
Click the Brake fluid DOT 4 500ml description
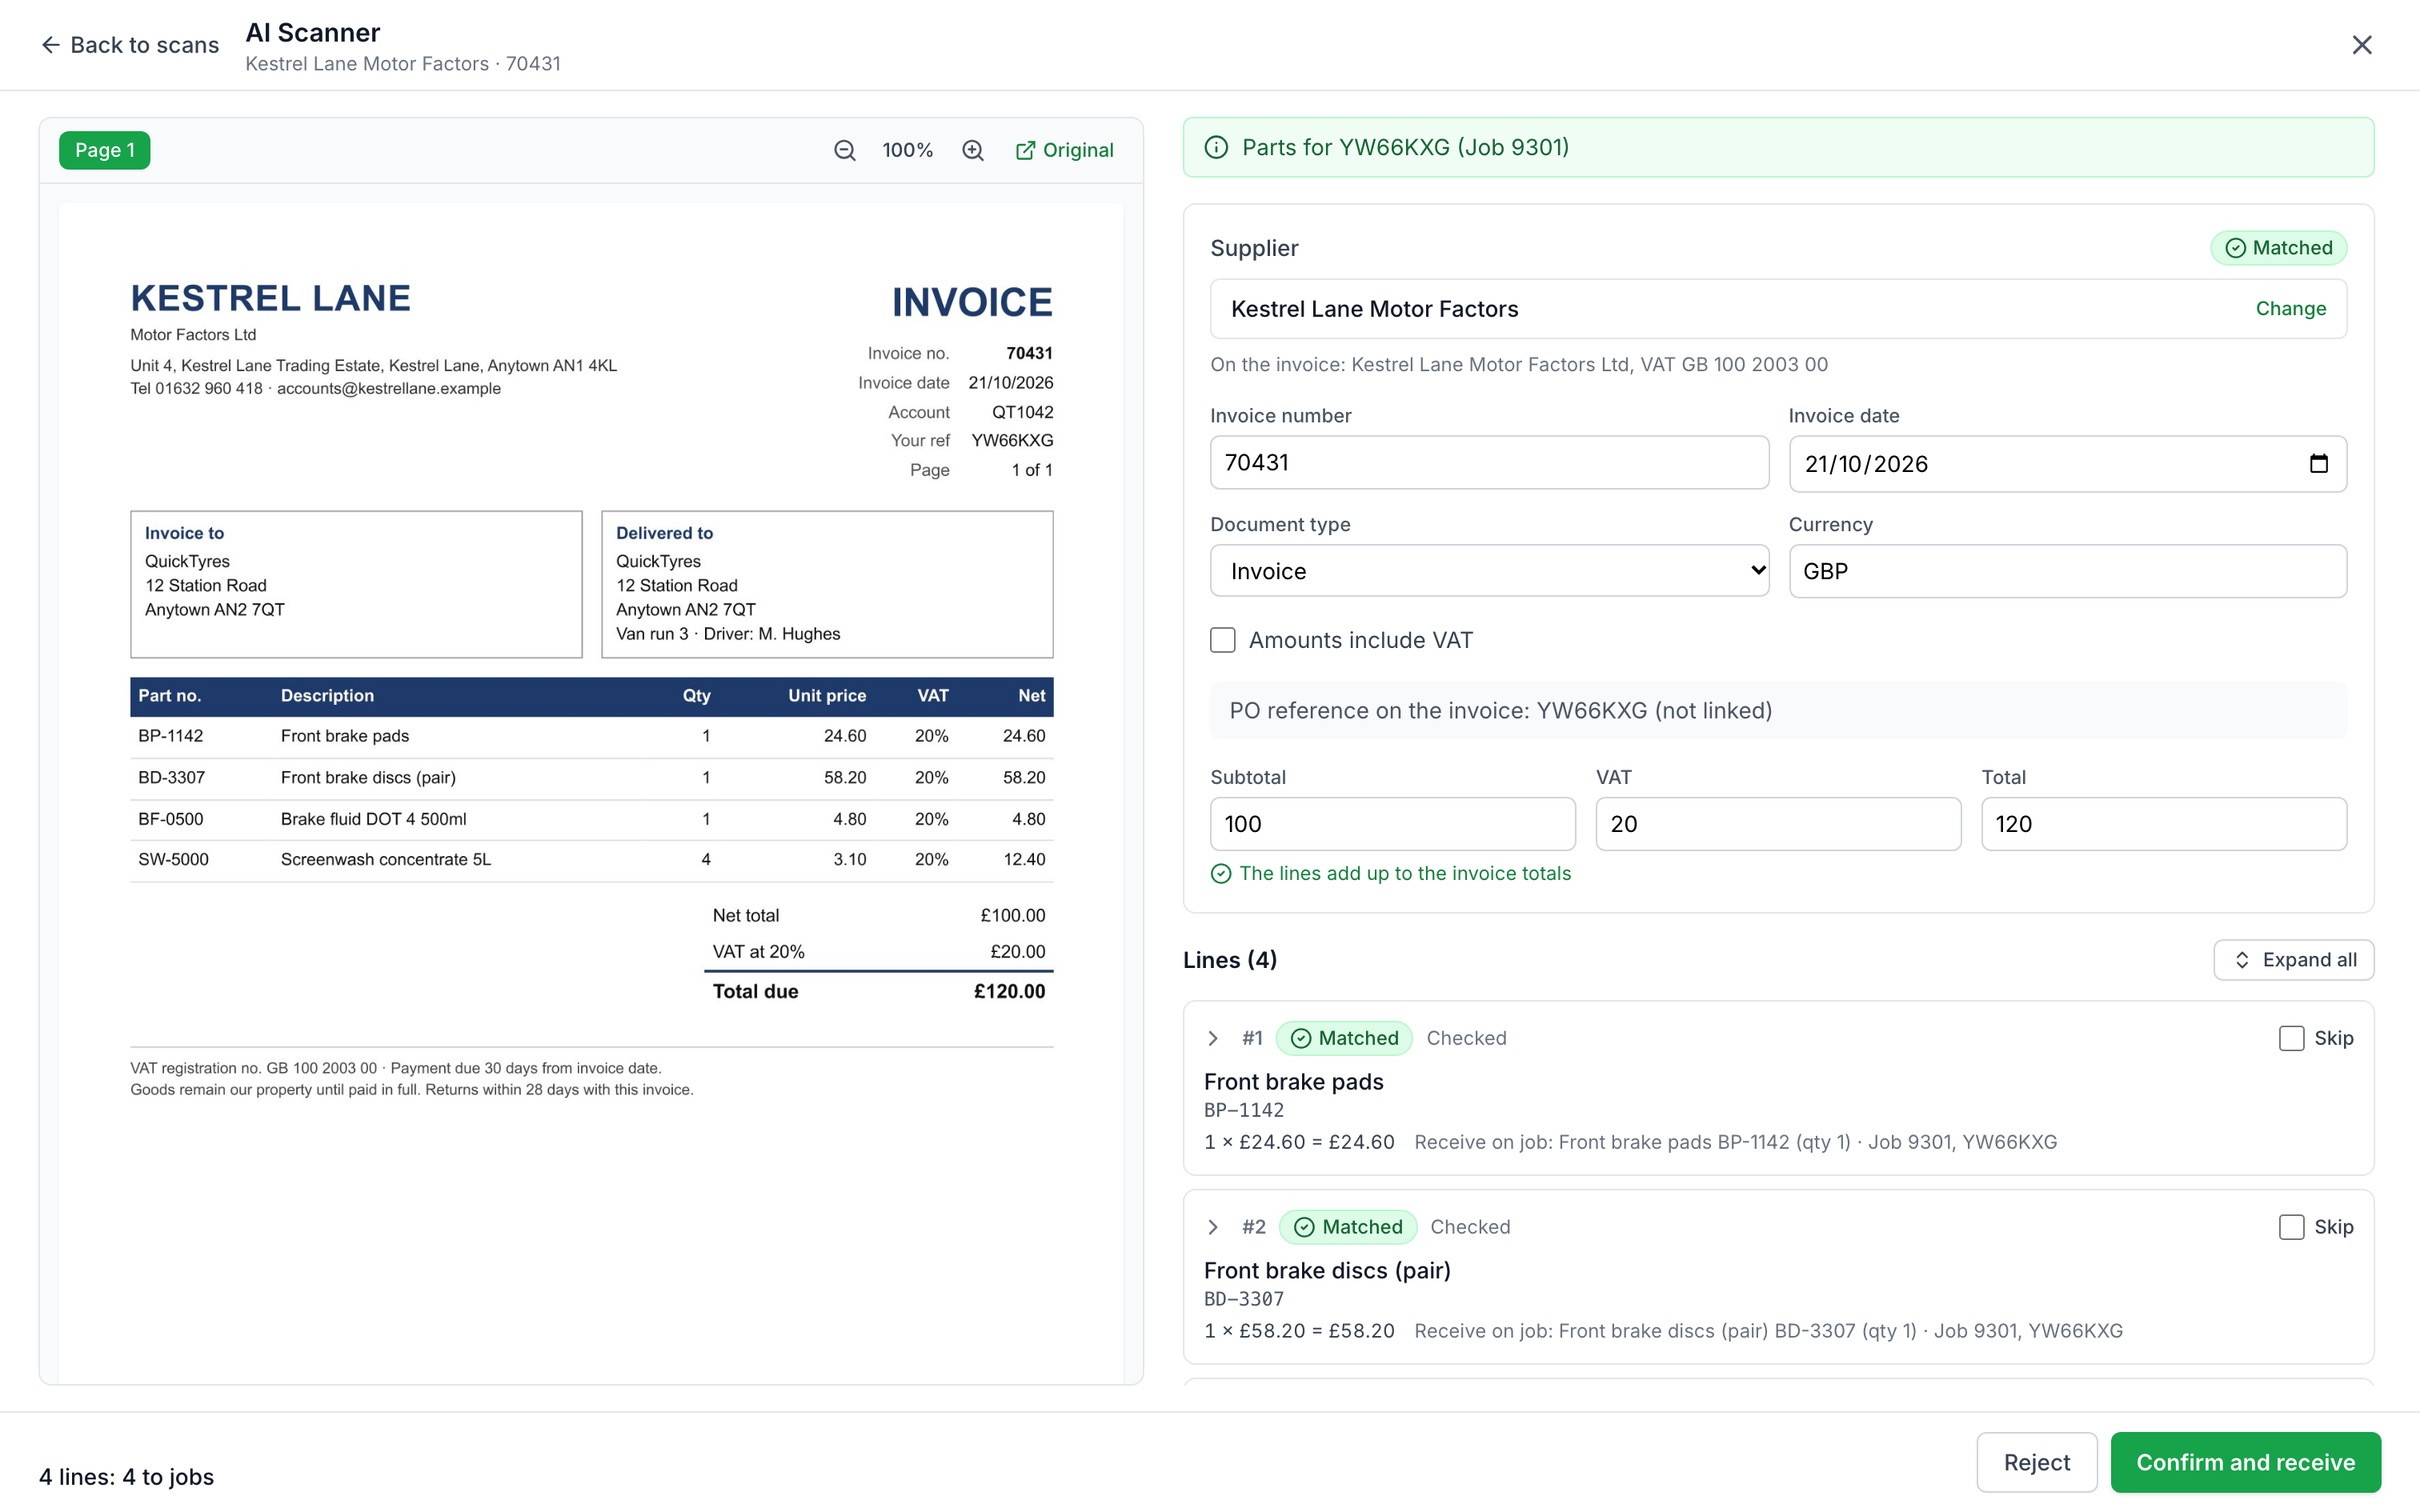374,819
